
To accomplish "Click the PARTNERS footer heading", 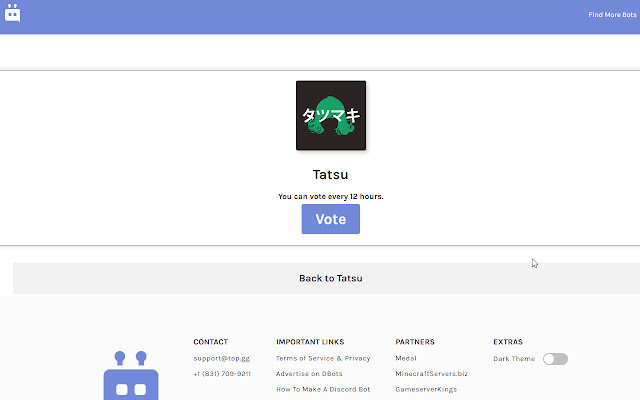I will click(415, 342).
